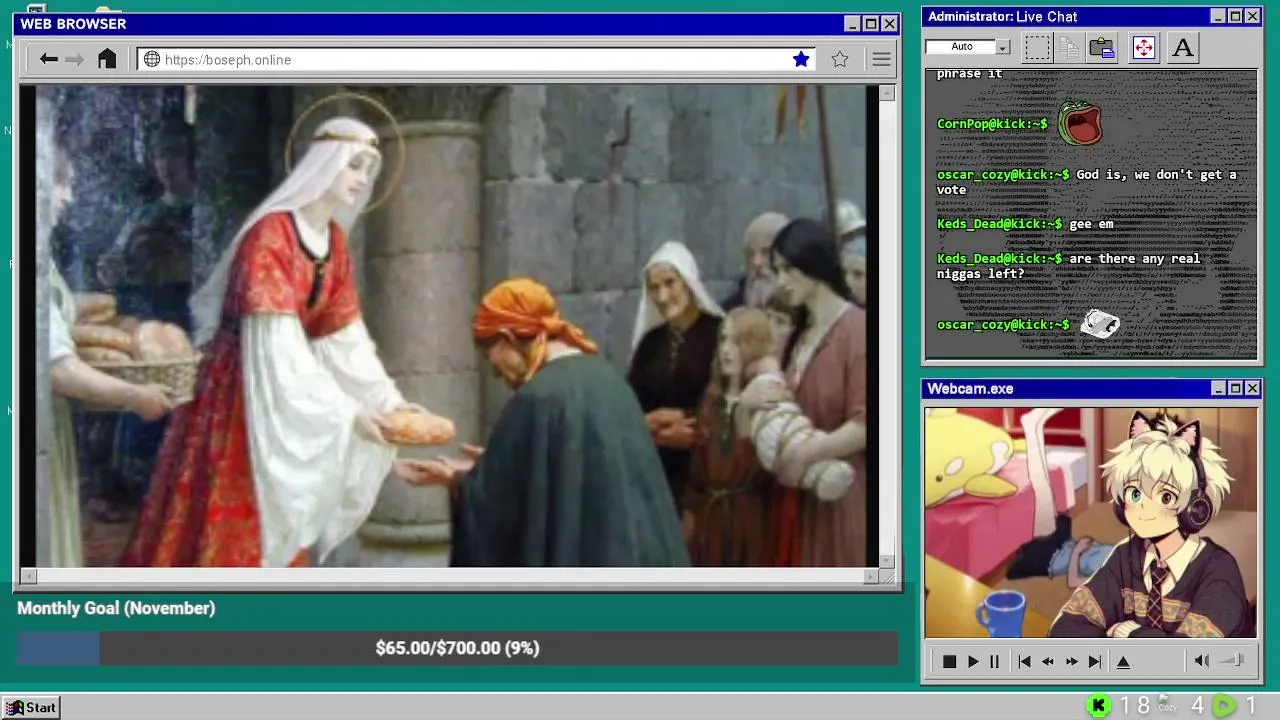Viewport: 1280px width, 720px height.
Task: Select the dashed marquee selection tool in Live Chat
Action: pos(1037,47)
